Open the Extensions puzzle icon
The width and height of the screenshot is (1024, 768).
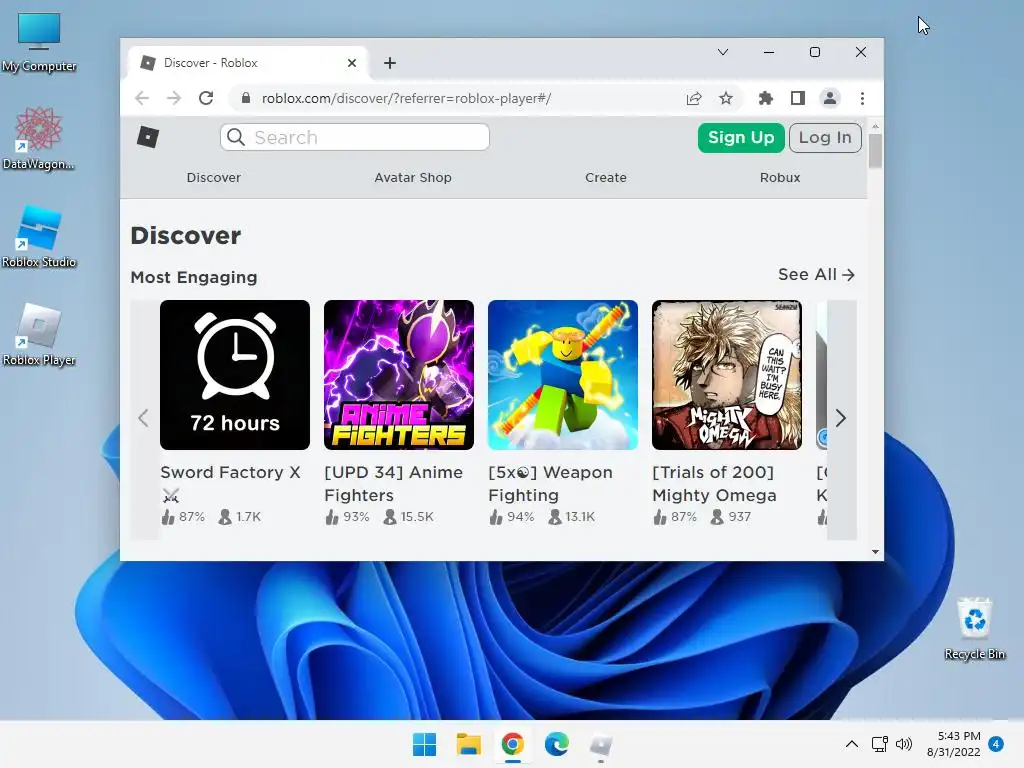pos(765,98)
